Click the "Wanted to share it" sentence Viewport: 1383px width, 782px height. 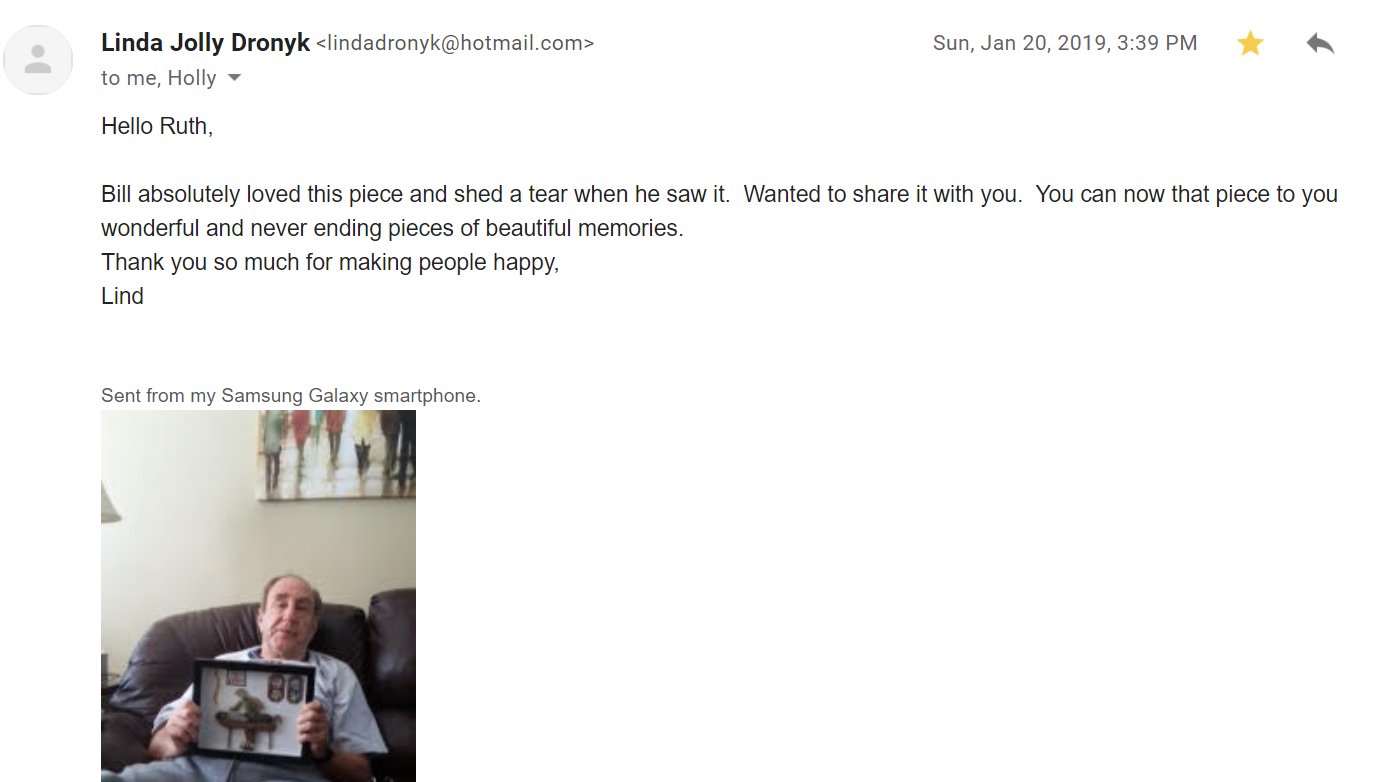(882, 194)
